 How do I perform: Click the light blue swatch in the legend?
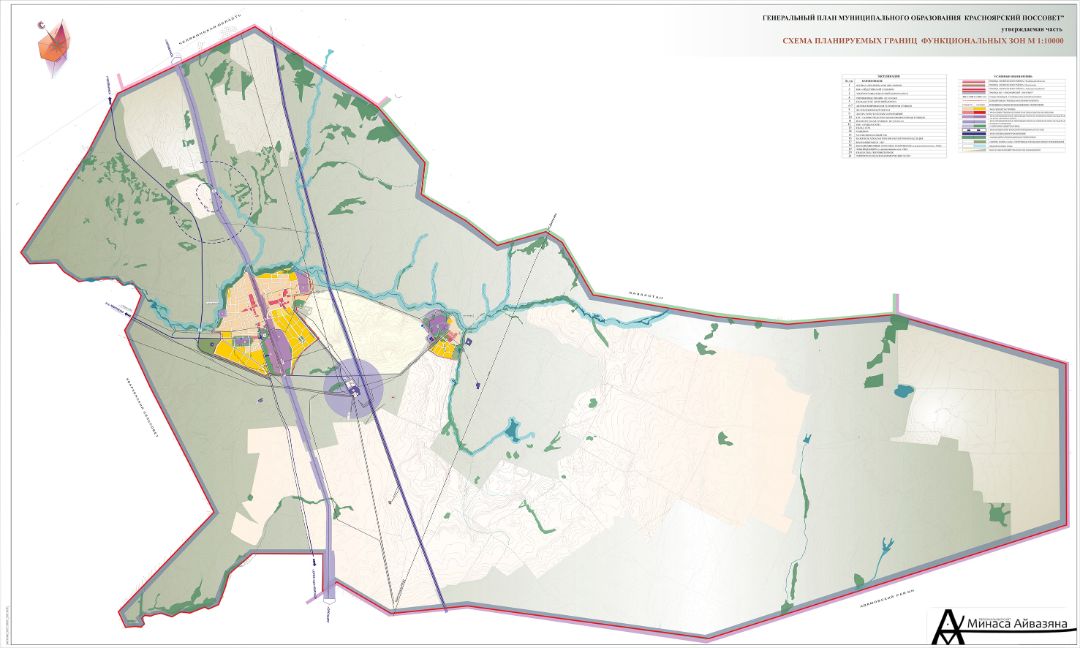[x=979, y=146]
